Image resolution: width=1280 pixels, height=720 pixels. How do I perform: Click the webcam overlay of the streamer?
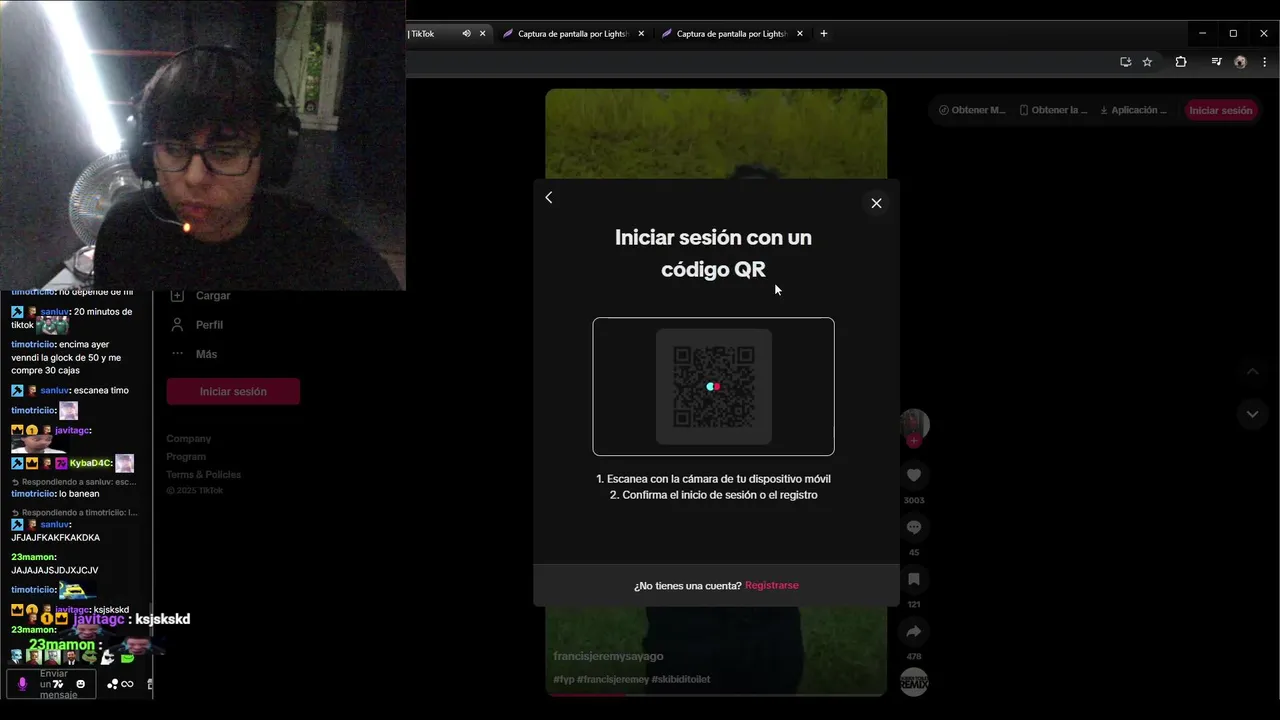coord(203,145)
